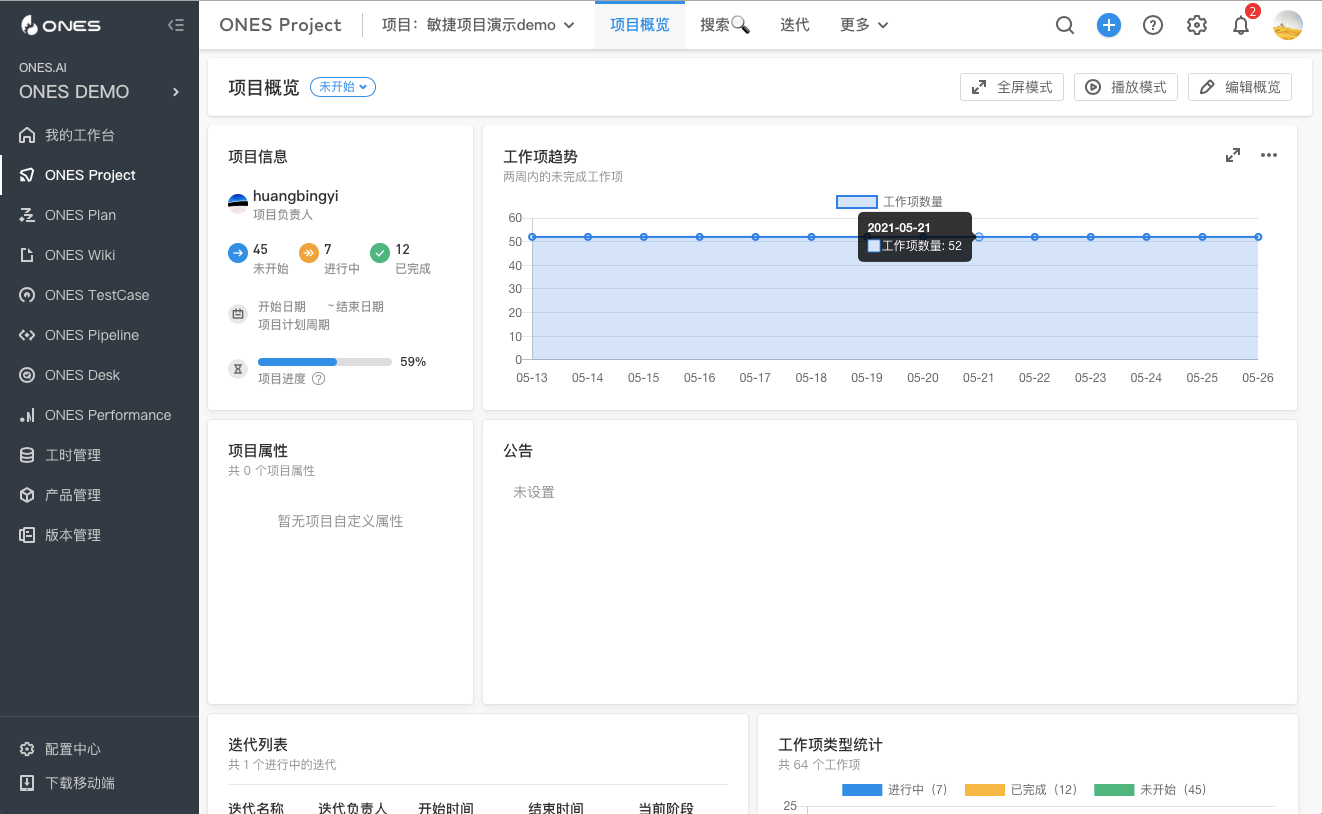Toggle the 已完成 legend item
Image resolution: width=1322 pixels, height=814 pixels.
[1019, 789]
